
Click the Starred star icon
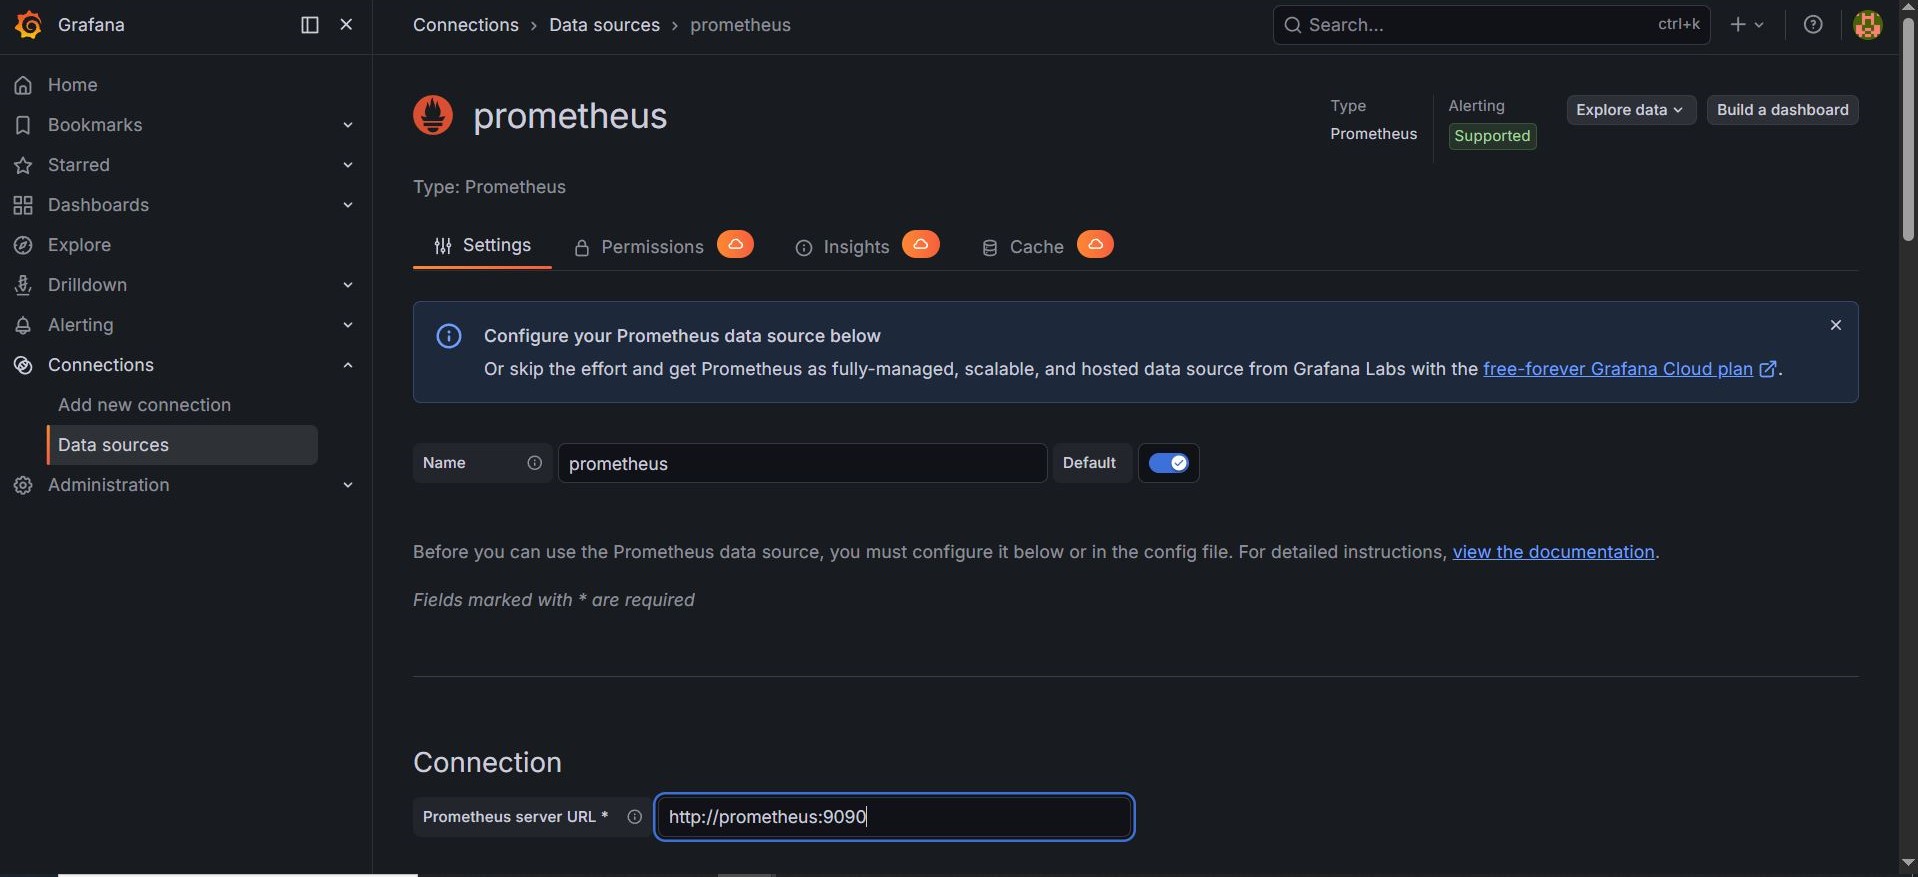click(x=23, y=165)
